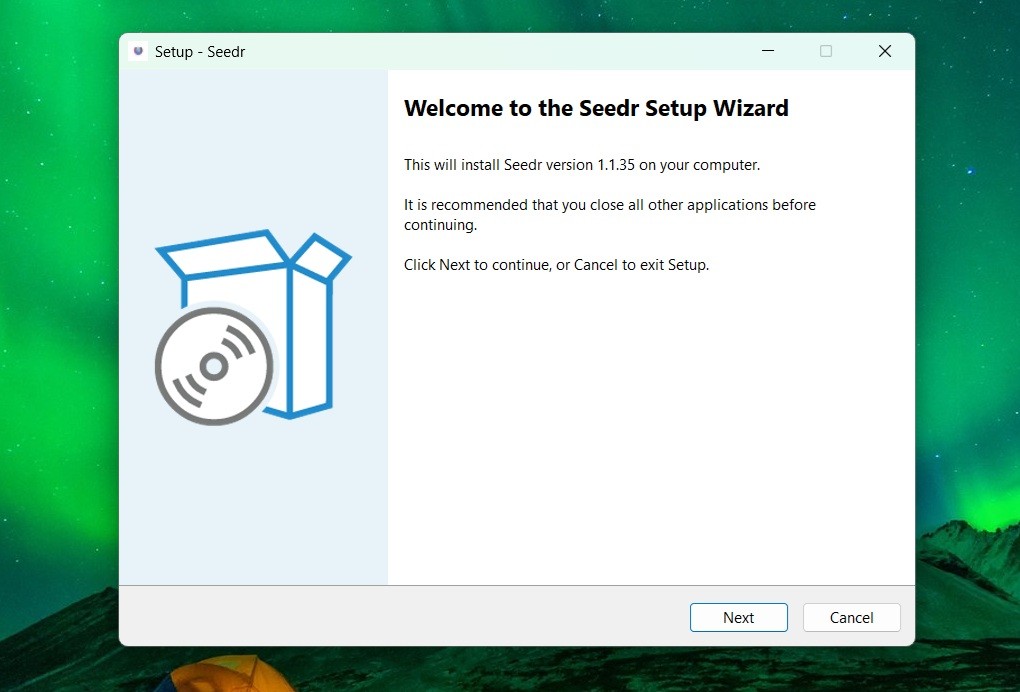This screenshot has height=692, width=1020.
Task: Click the 'It is recommended that you close' paragraph
Action: [x=610, y=215]
